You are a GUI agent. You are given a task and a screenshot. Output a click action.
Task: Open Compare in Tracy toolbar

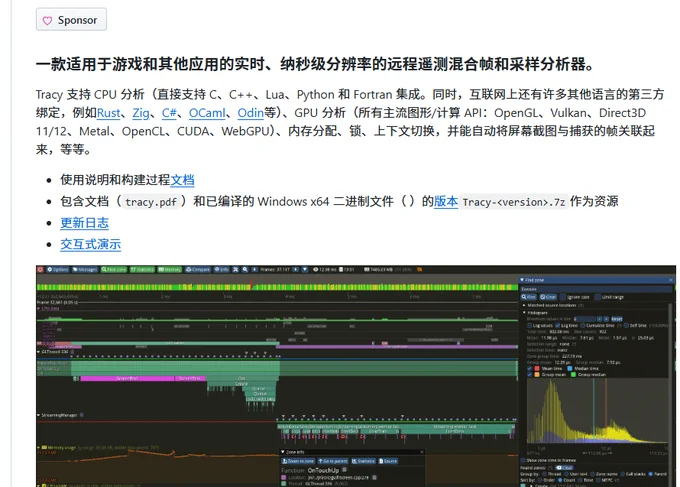197,269
